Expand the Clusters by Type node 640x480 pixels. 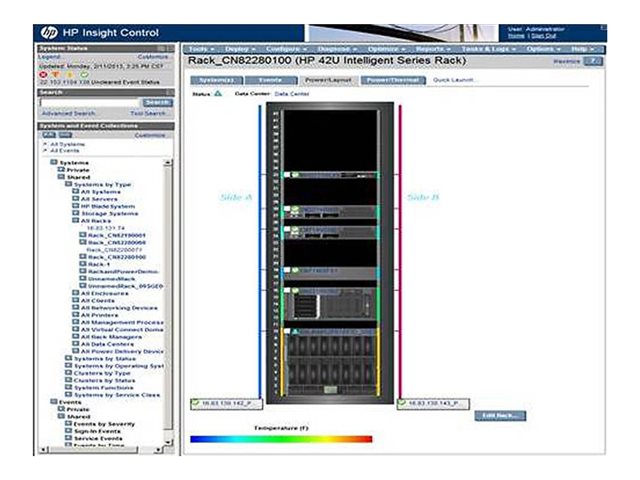(x=68, y=373)
